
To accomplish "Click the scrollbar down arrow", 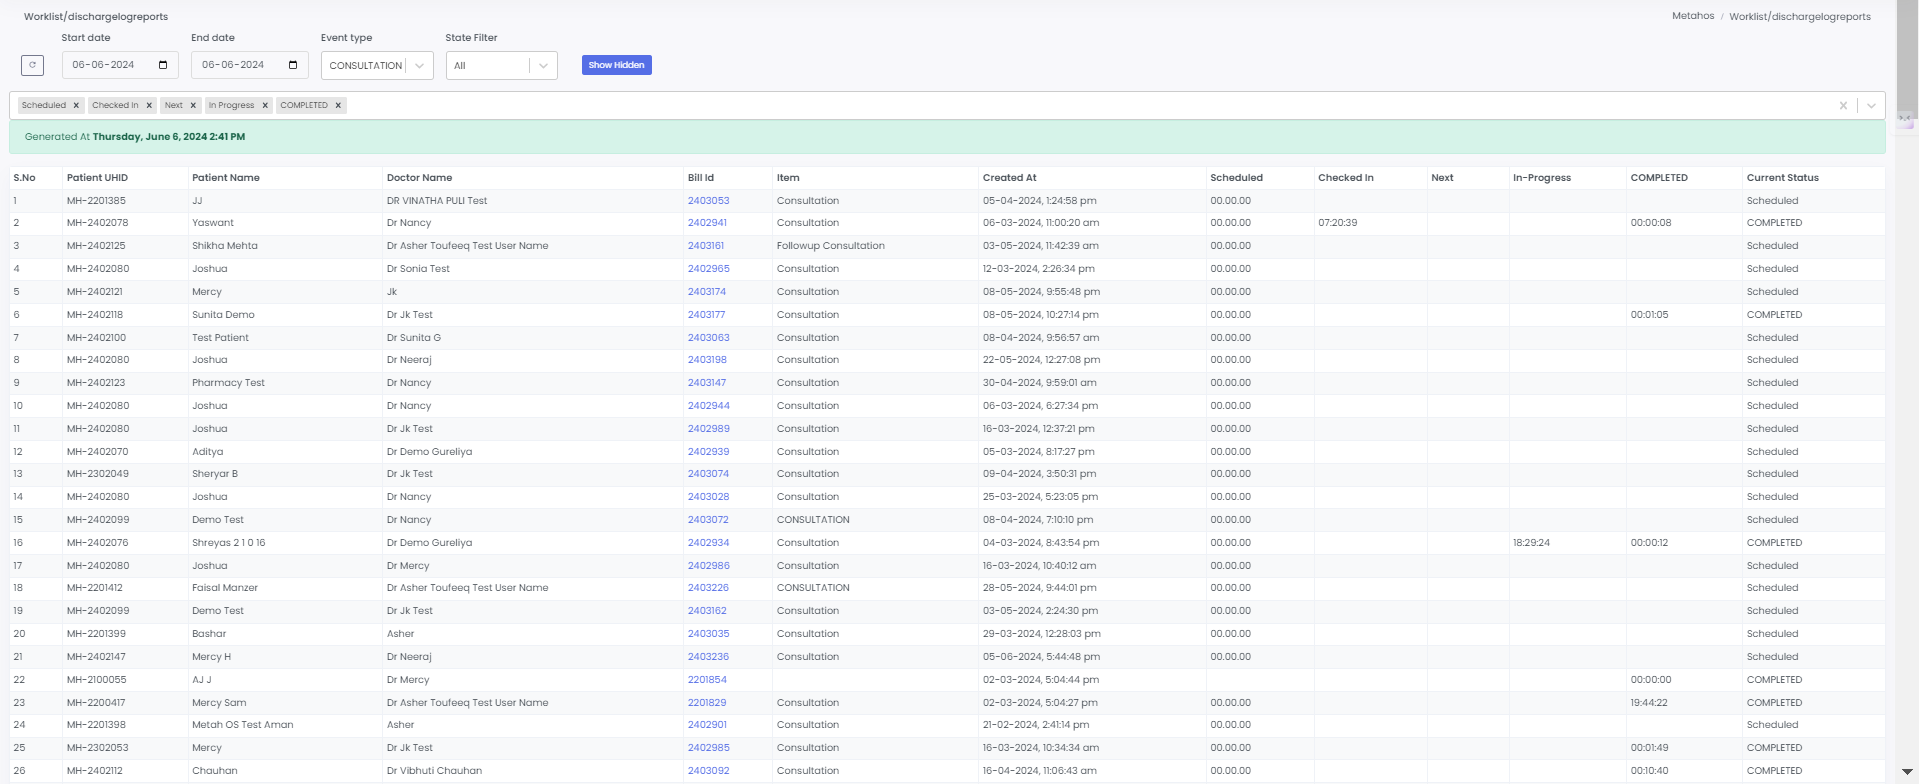I will (1907, 771).
